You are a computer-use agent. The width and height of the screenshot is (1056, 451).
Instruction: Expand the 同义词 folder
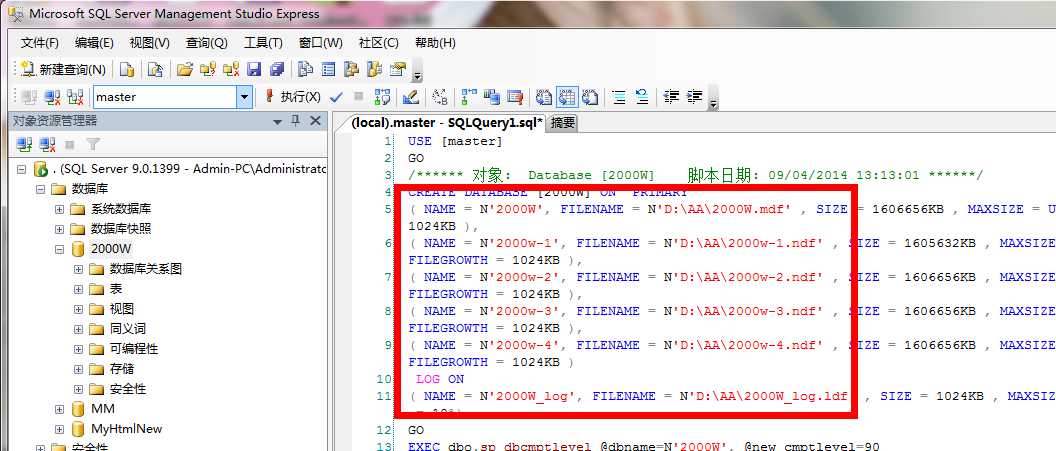(x=78, y=329)
